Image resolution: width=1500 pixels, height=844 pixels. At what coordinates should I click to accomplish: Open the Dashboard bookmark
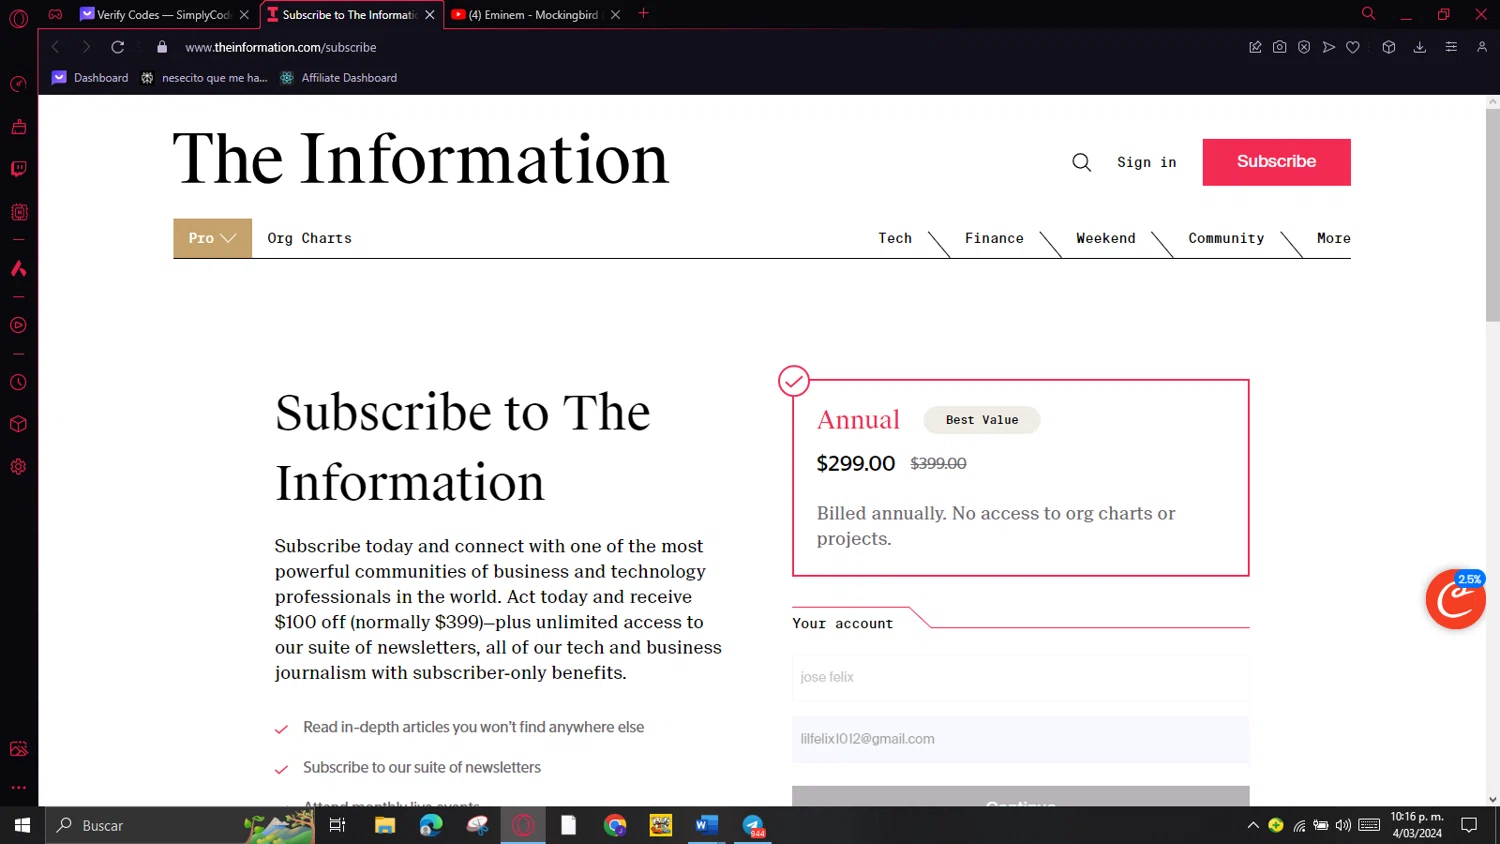click(x=90, y=77)
